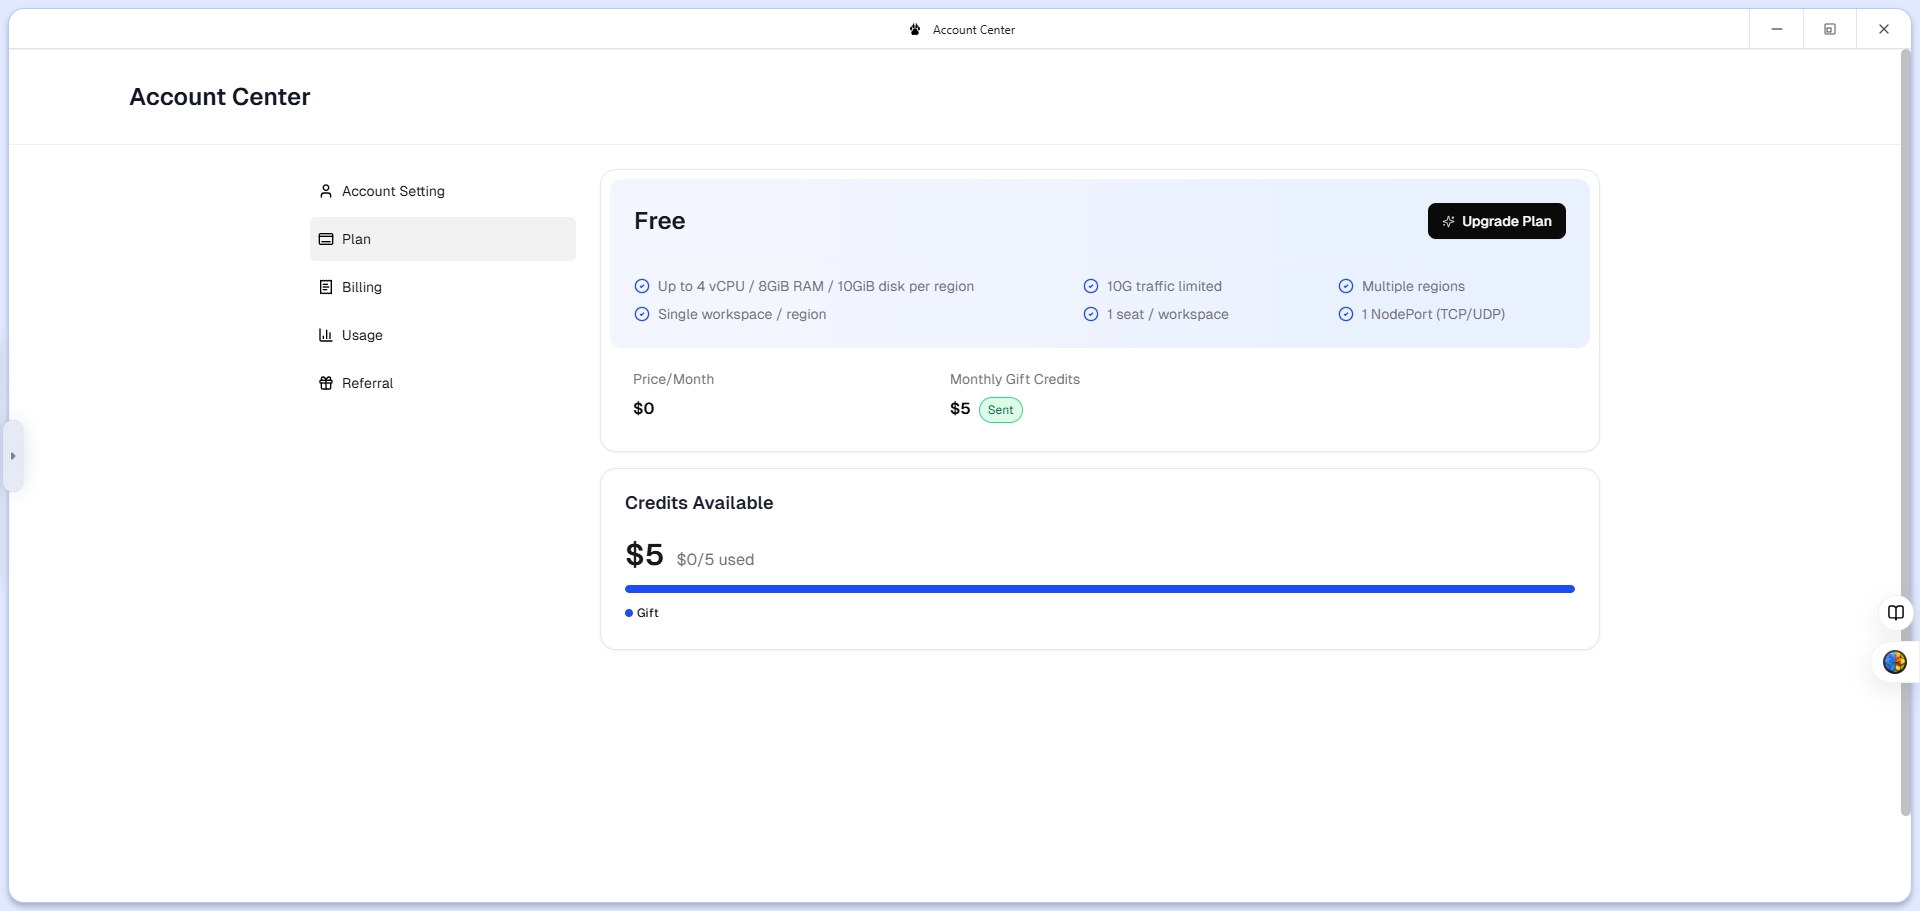Open the book documentation floating icon
The image size is (1920, 911).
pos(1895,613)
